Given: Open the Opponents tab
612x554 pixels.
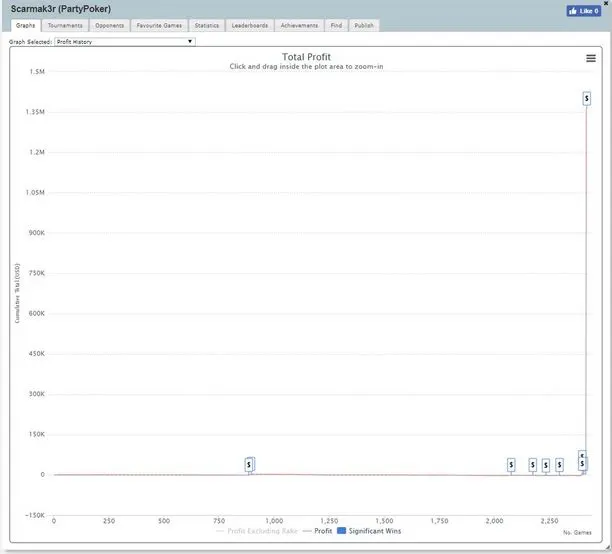Looking at the screenshot, I should click(110, 25).
